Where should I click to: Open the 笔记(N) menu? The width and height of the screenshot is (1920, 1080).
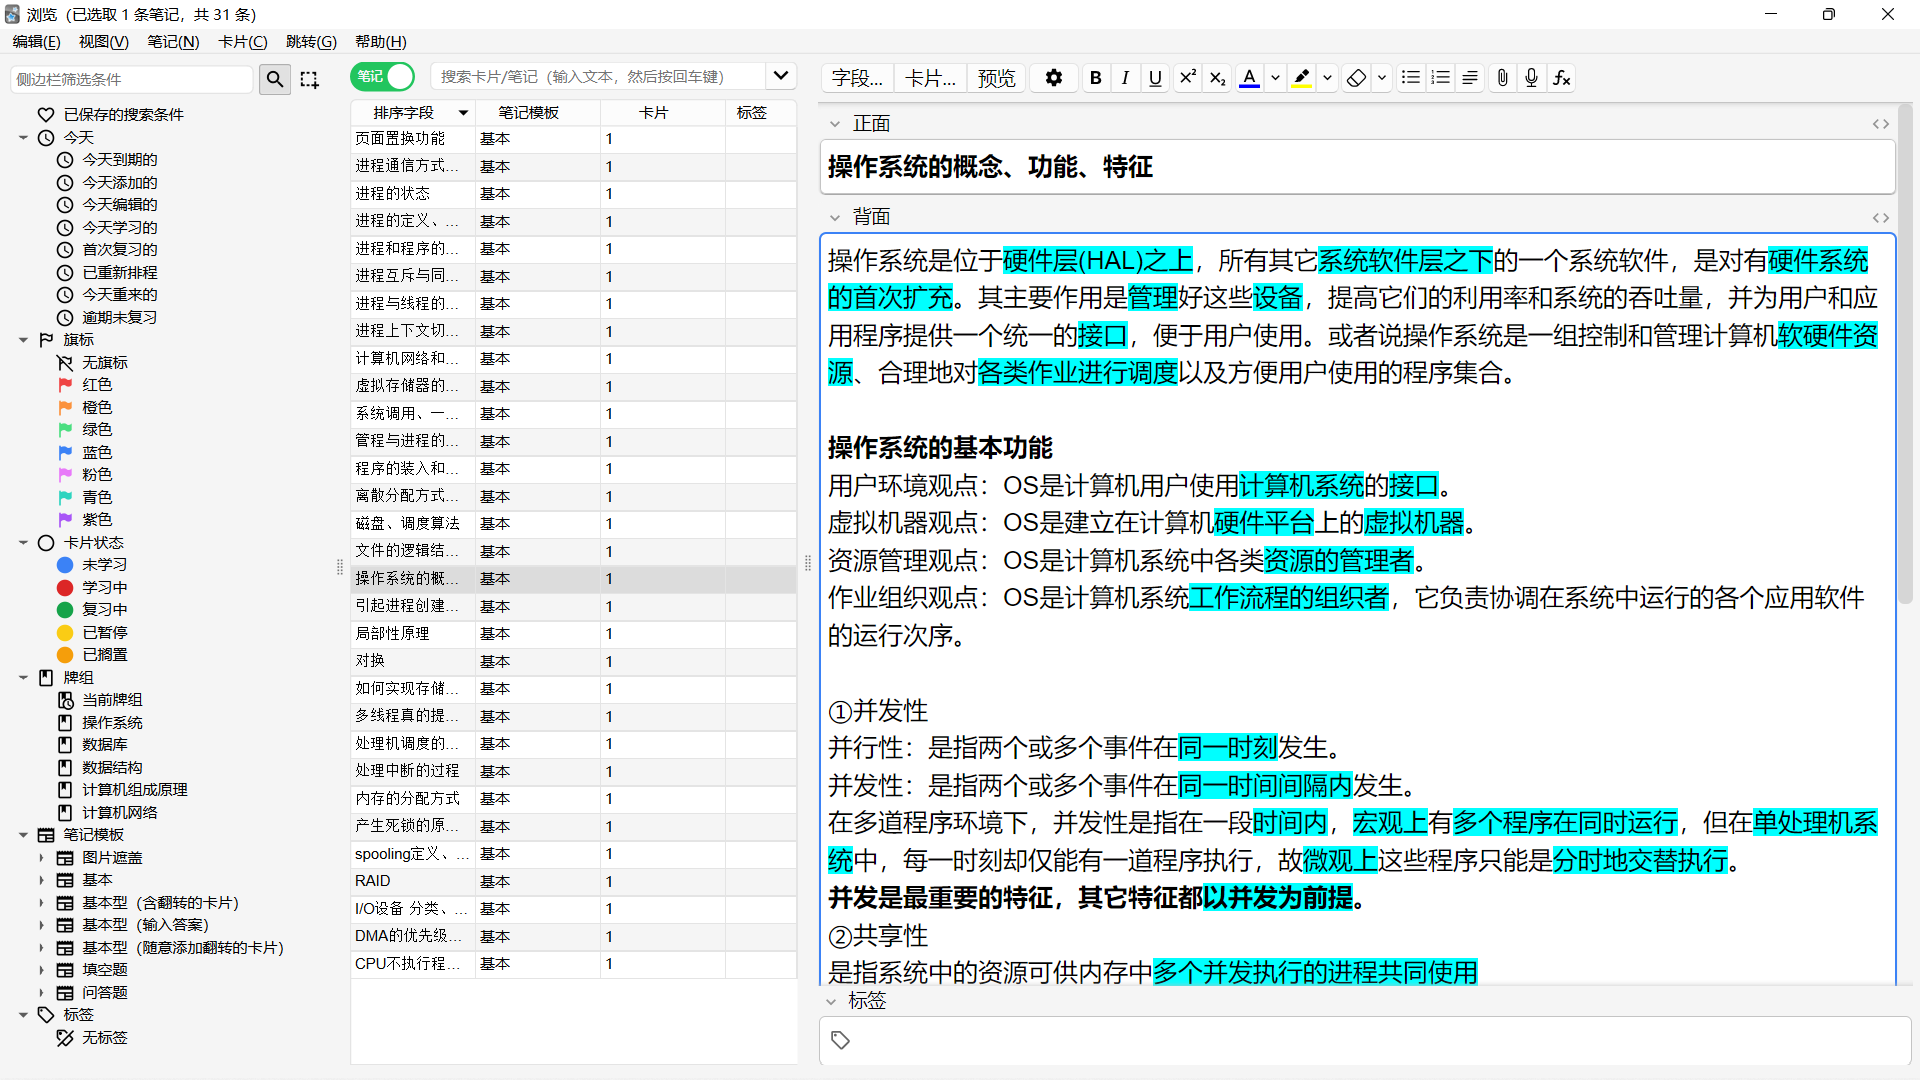coord(173,42)
